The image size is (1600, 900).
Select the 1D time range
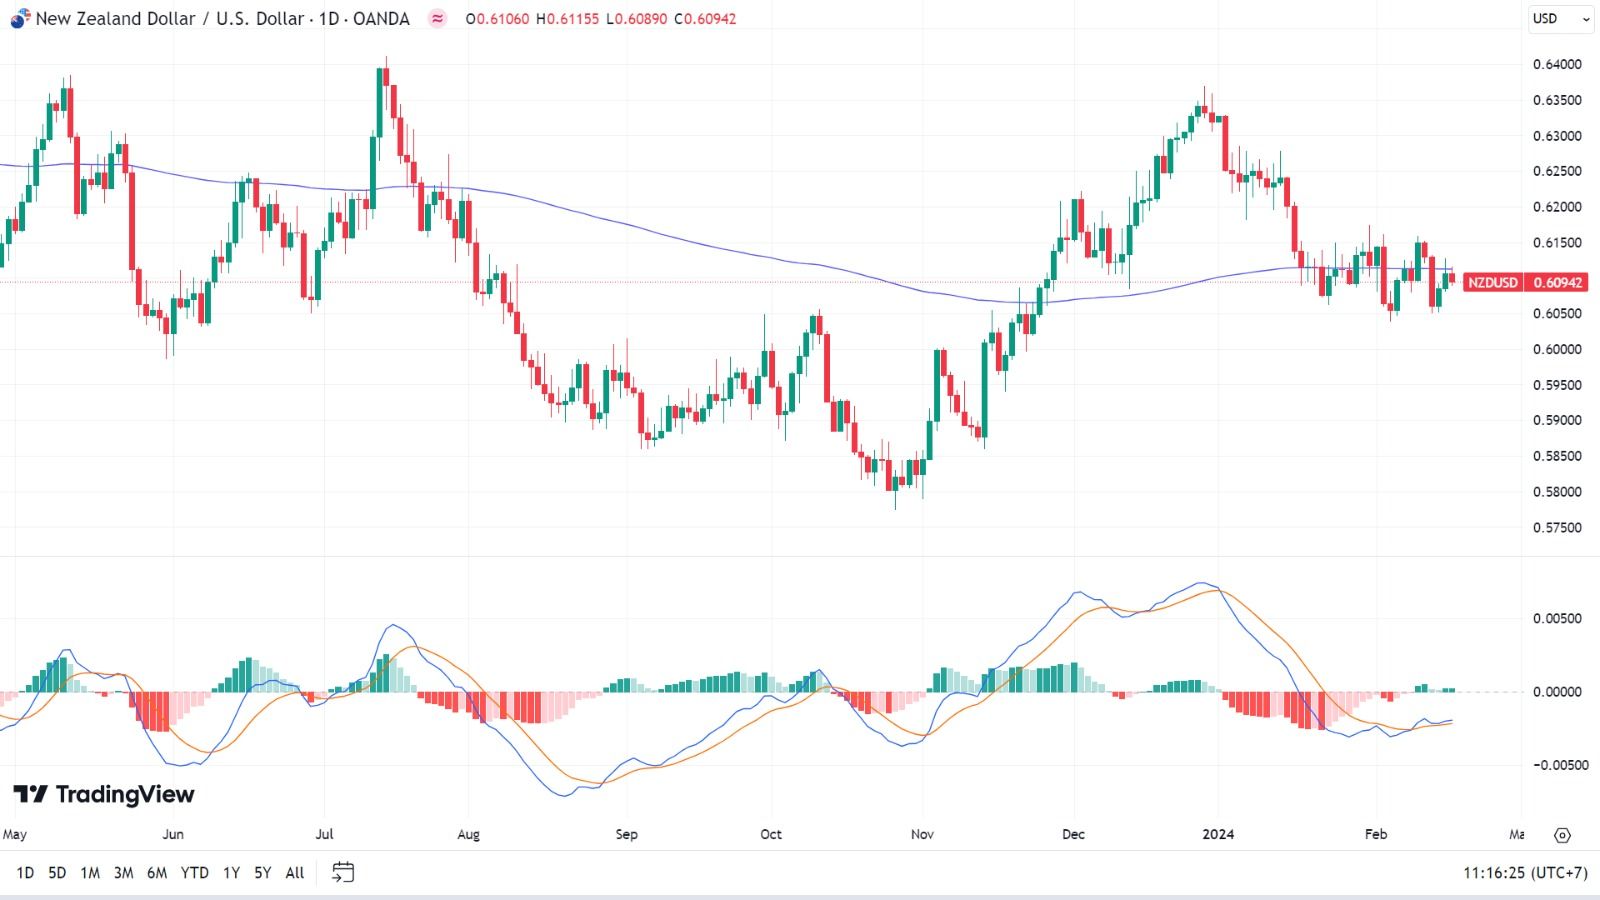(25, 873)
